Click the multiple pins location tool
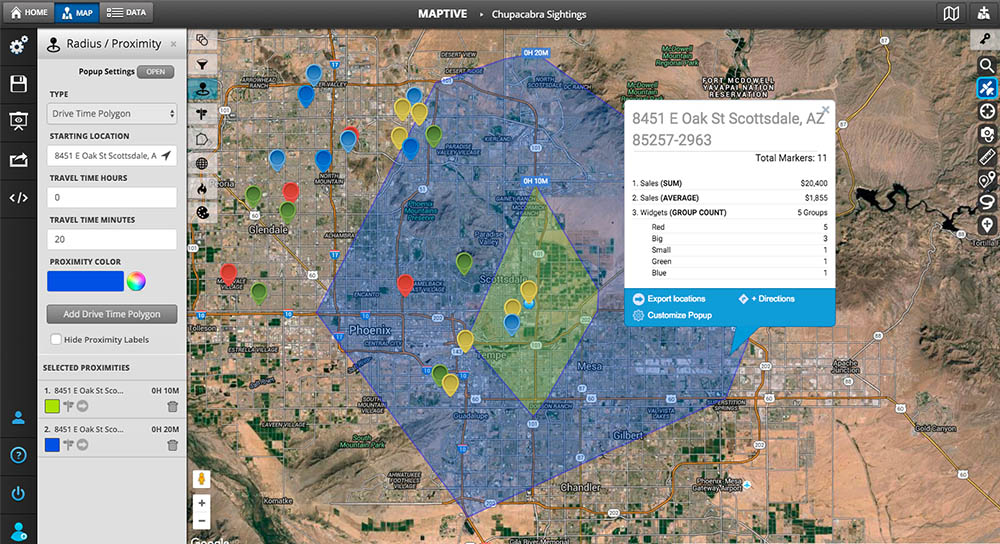The width and height of the screenshot is (1000, 544). (987, 180)
